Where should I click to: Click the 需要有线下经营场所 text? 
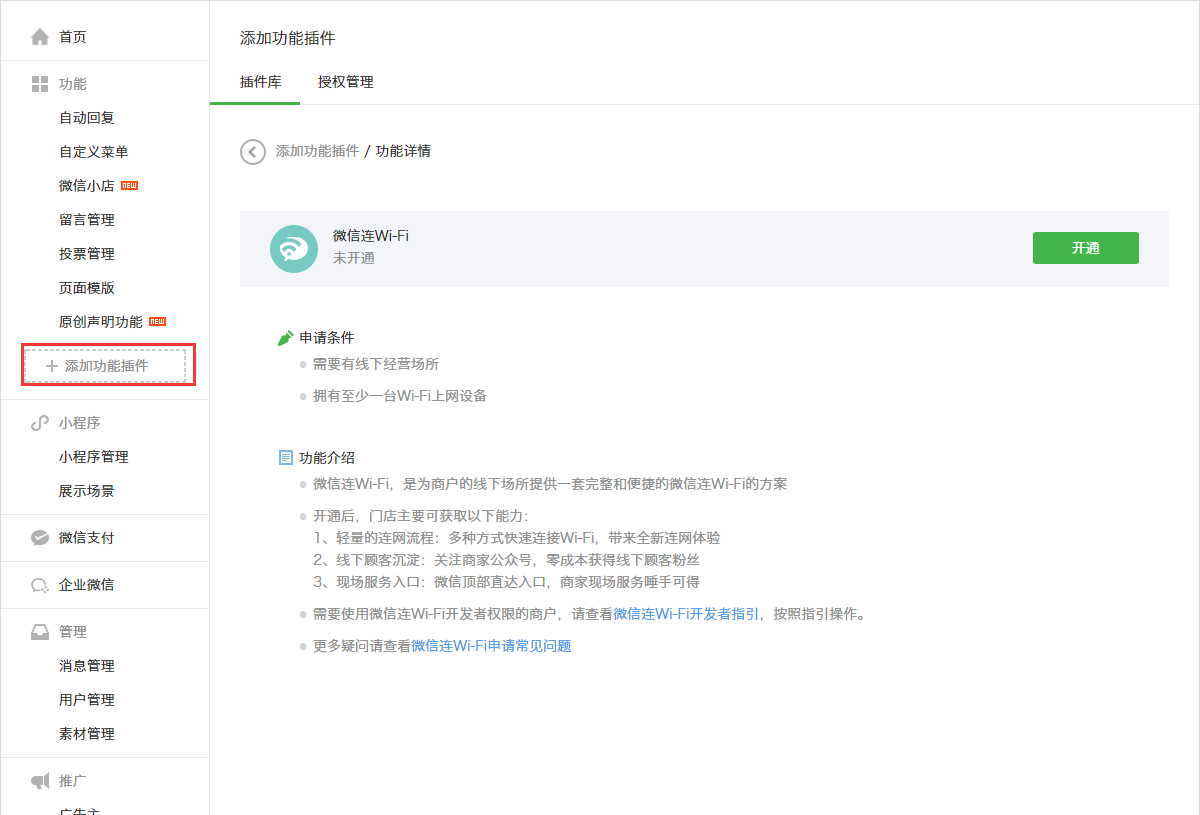[x=376, y=364]
